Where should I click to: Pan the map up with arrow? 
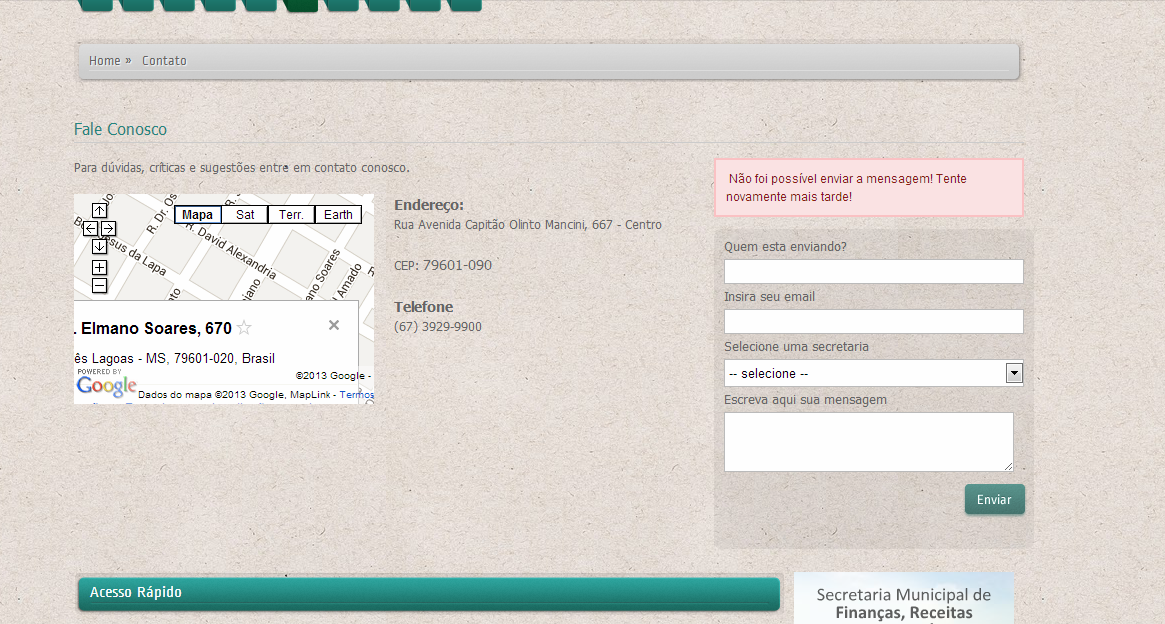pos(99,211)
